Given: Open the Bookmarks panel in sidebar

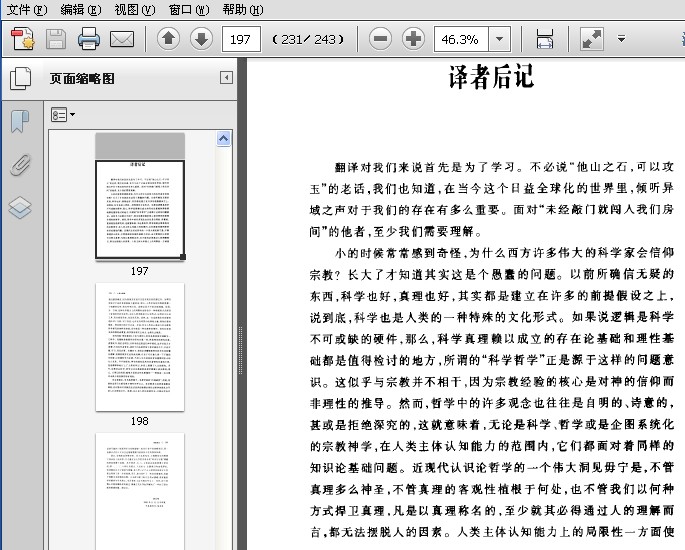Looking at the screenshot, I should tap(20, 122).
